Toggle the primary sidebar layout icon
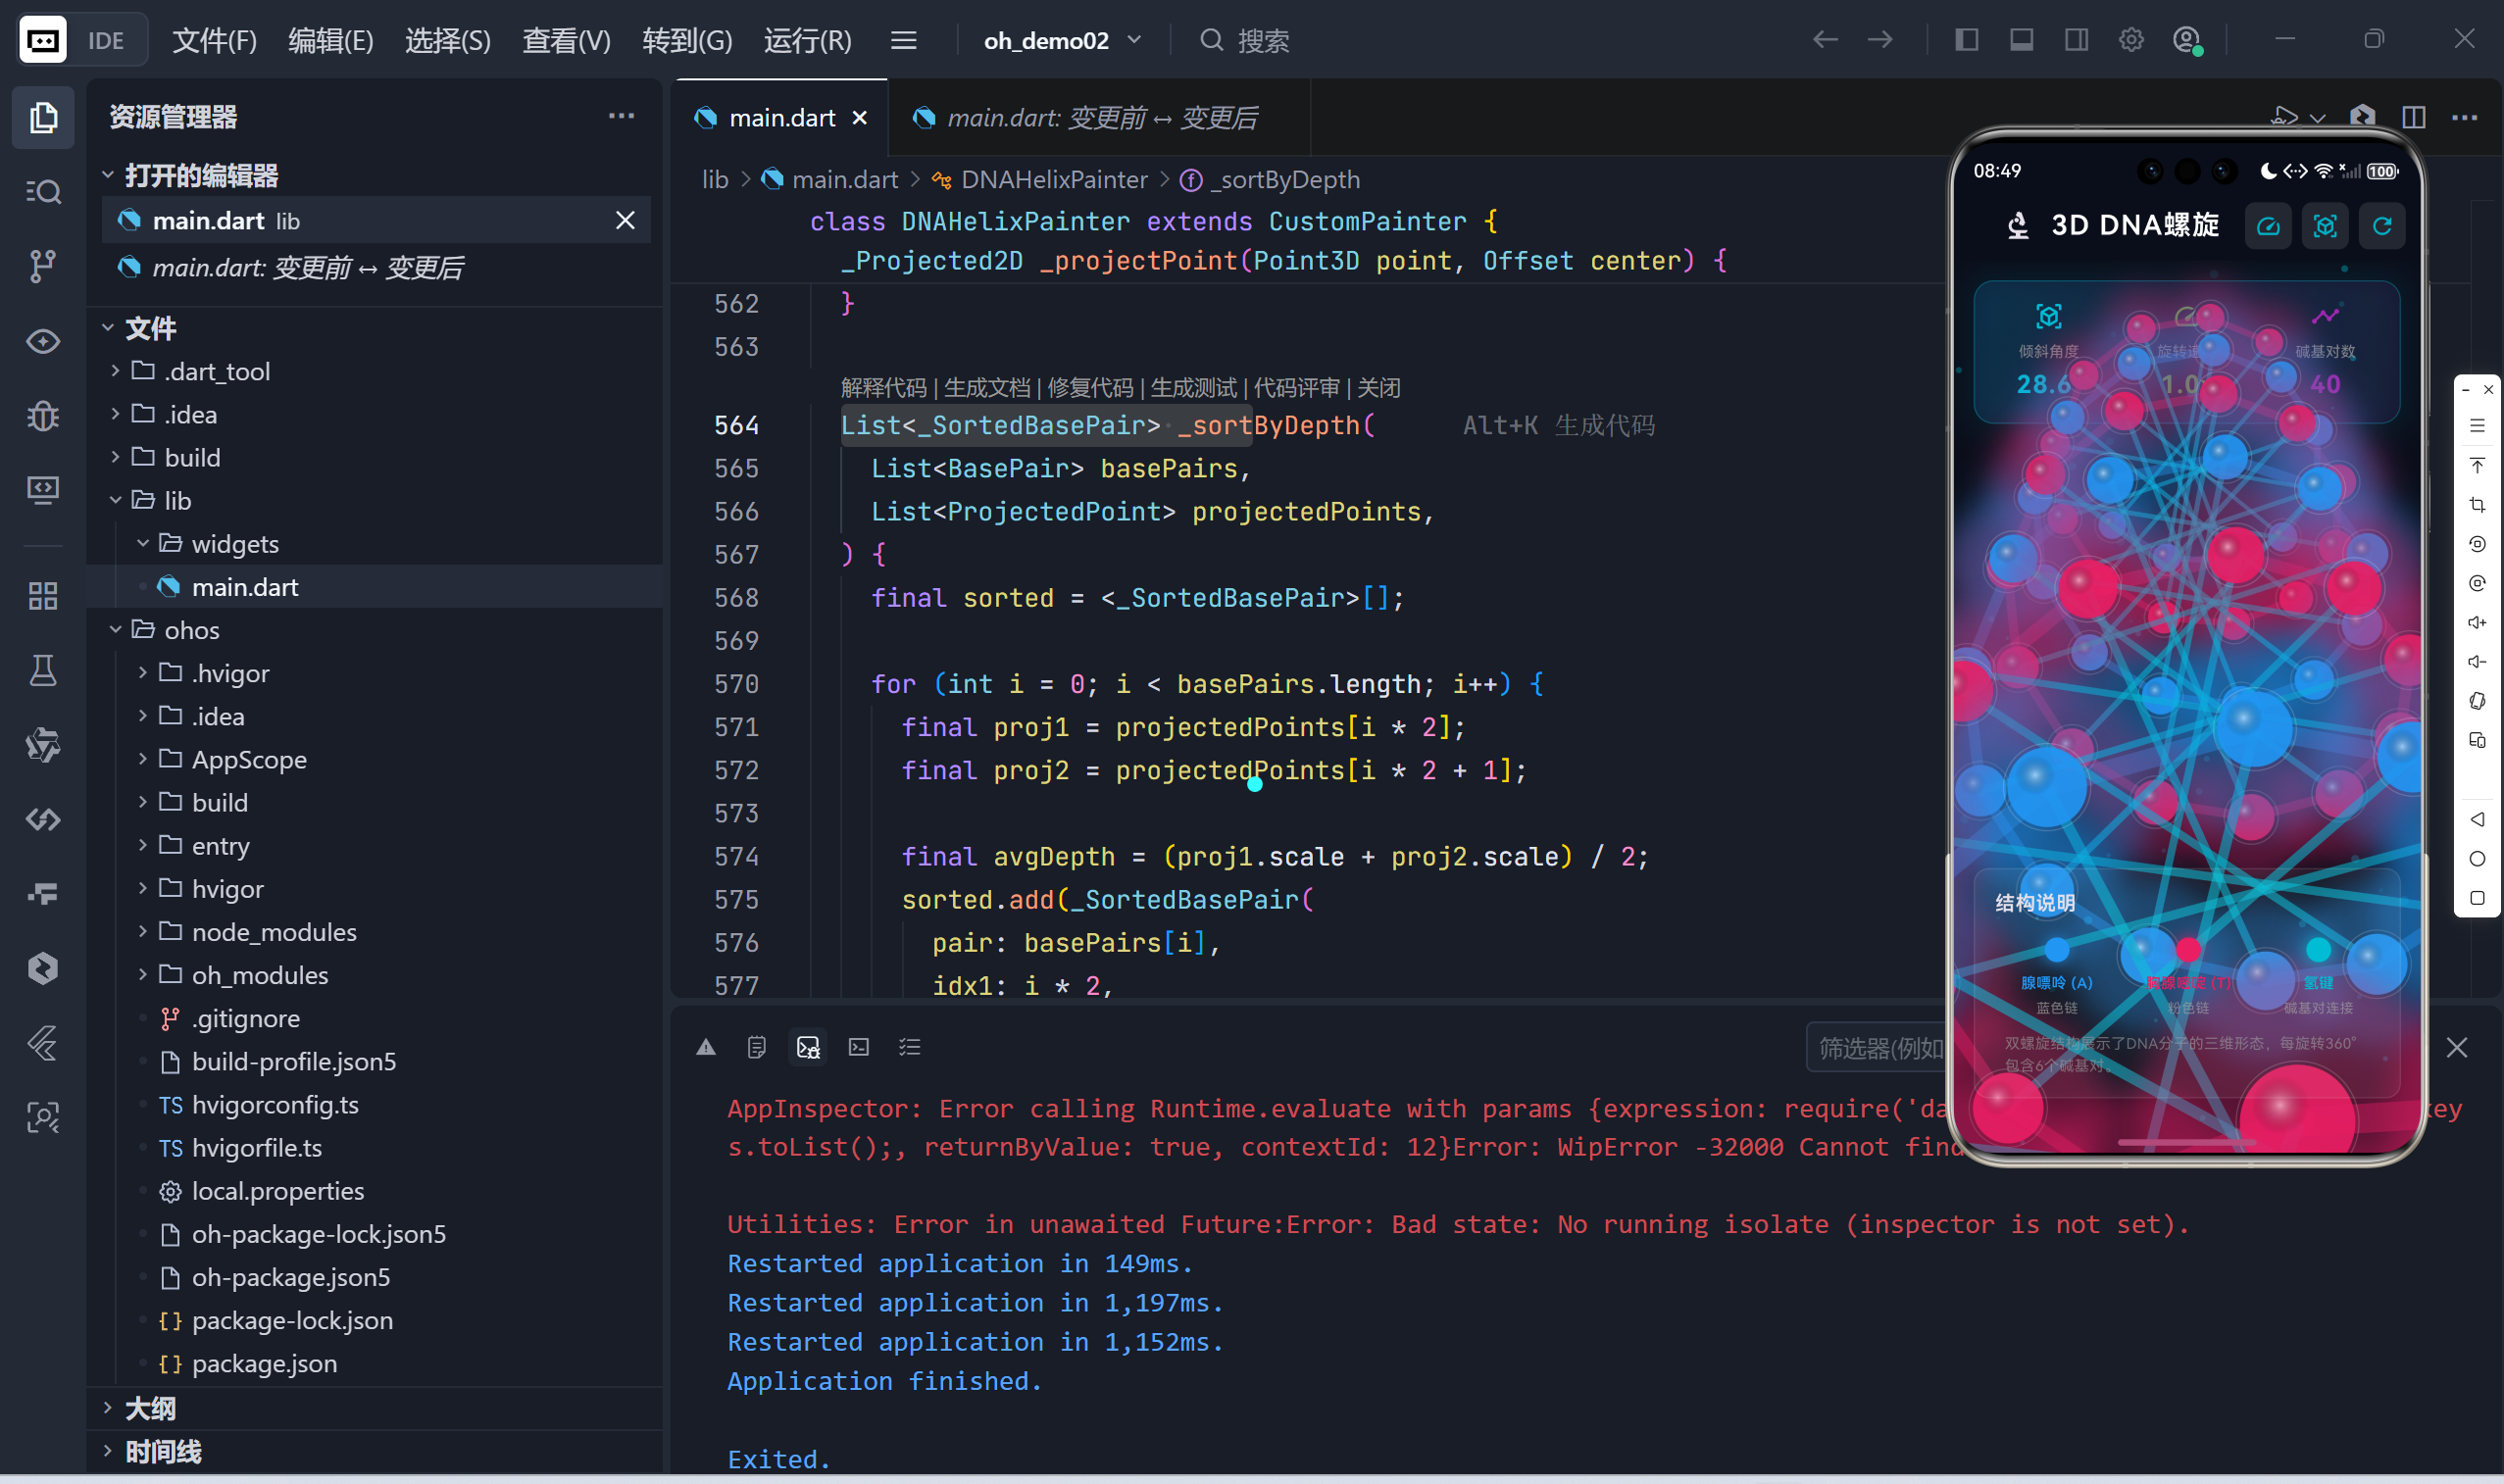 click(x=1966, y=40)
